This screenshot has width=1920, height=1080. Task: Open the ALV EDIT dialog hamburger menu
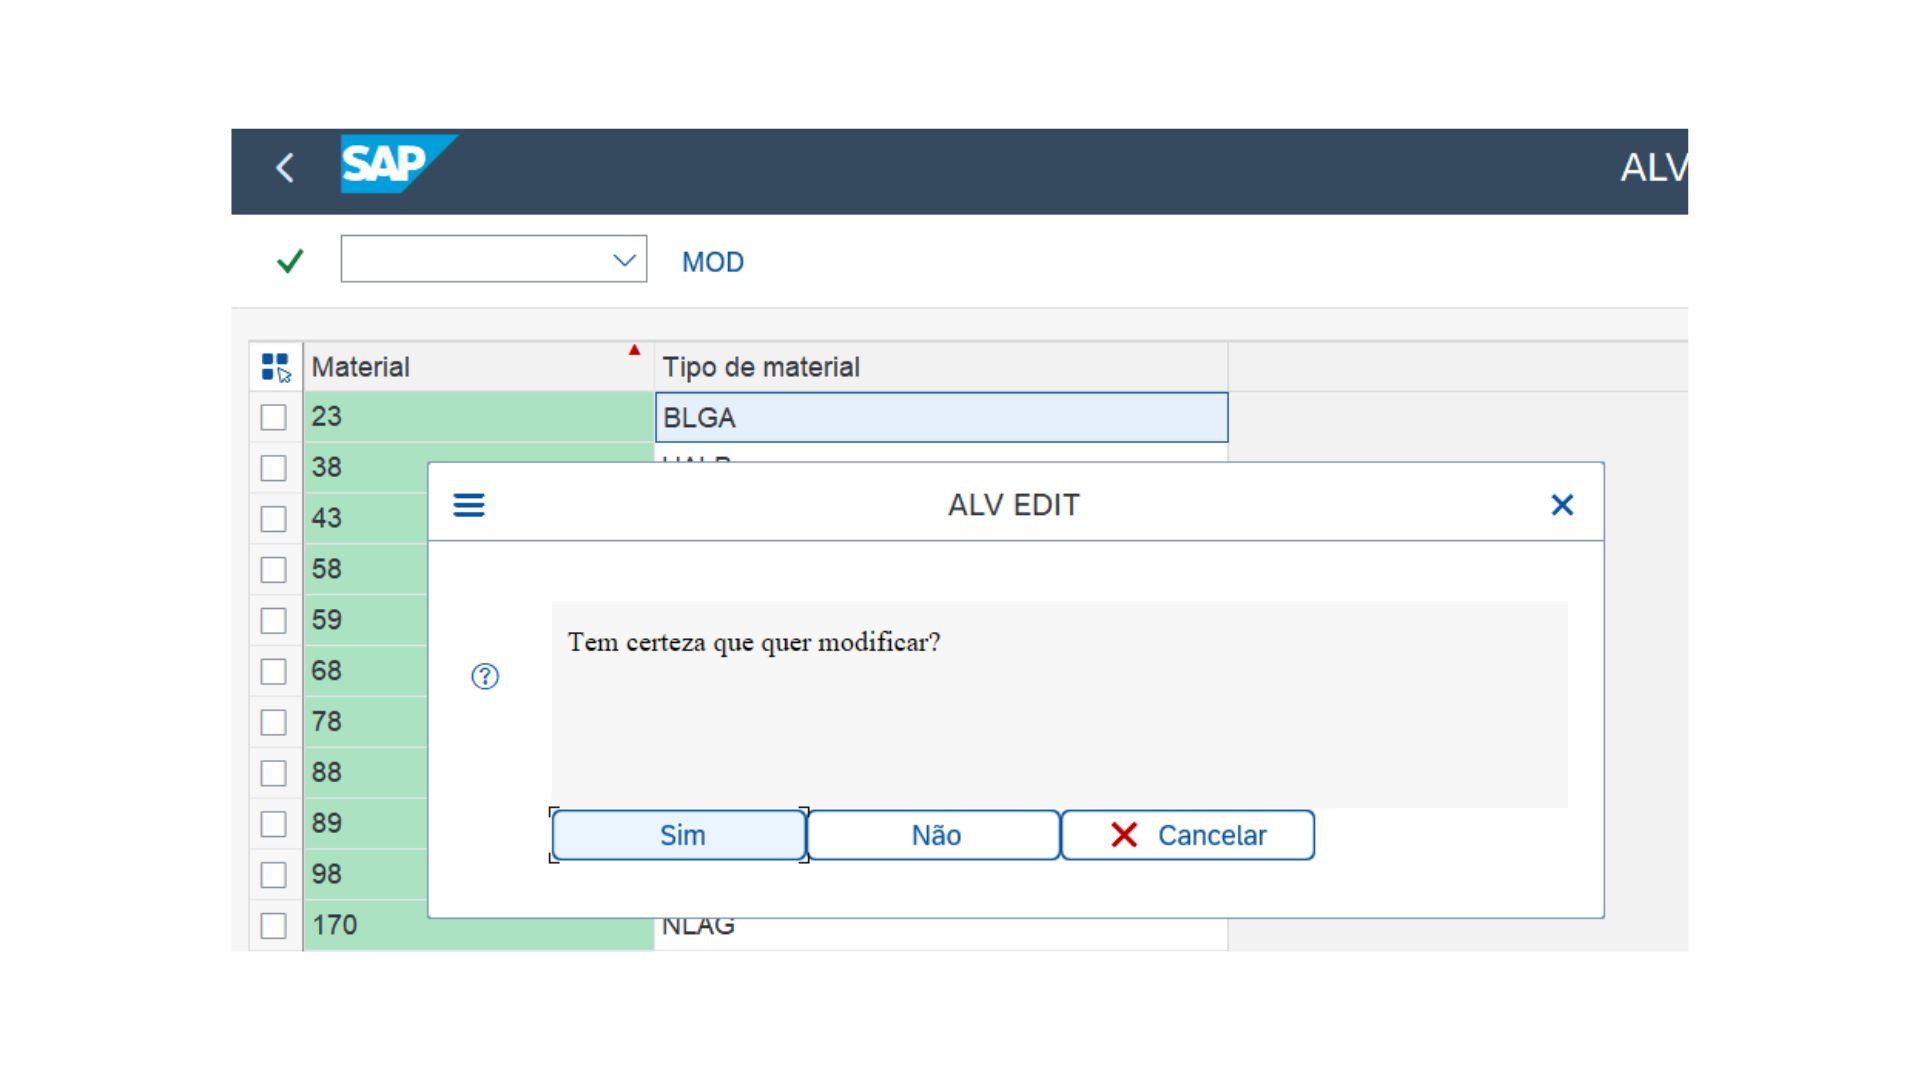(x=469, y=505)
